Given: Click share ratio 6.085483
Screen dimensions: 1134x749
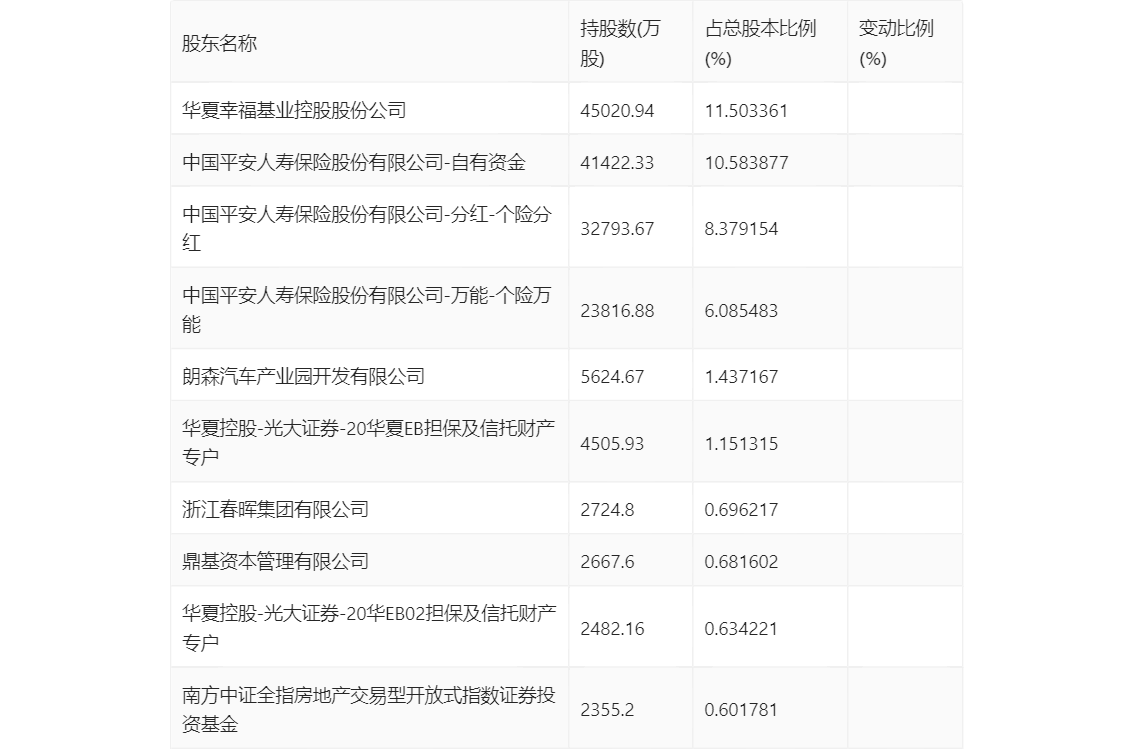Looking at the screenshot, I should tap(741, 311).
